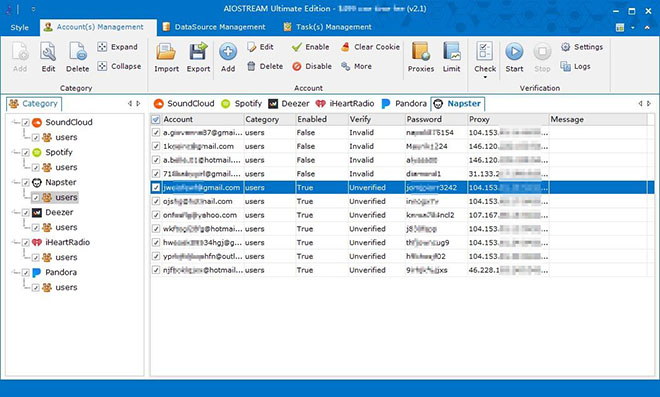Image resolution: width=660 pixels, height=397 pixels.
Task: Uncheck the Spotify category checkbox
Action: click(26, 152)
